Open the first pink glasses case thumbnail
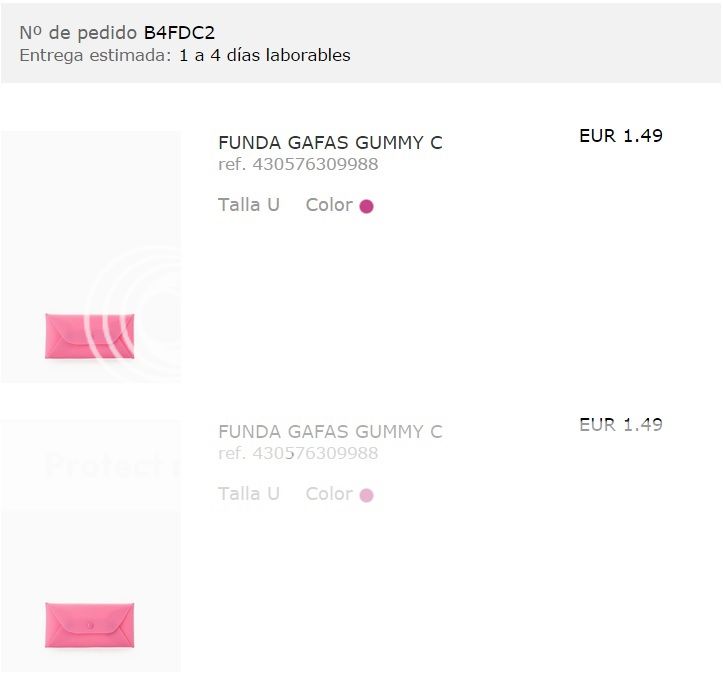This screenshot has width=723, height=690. pyautogui.click(x=89, y=336)
